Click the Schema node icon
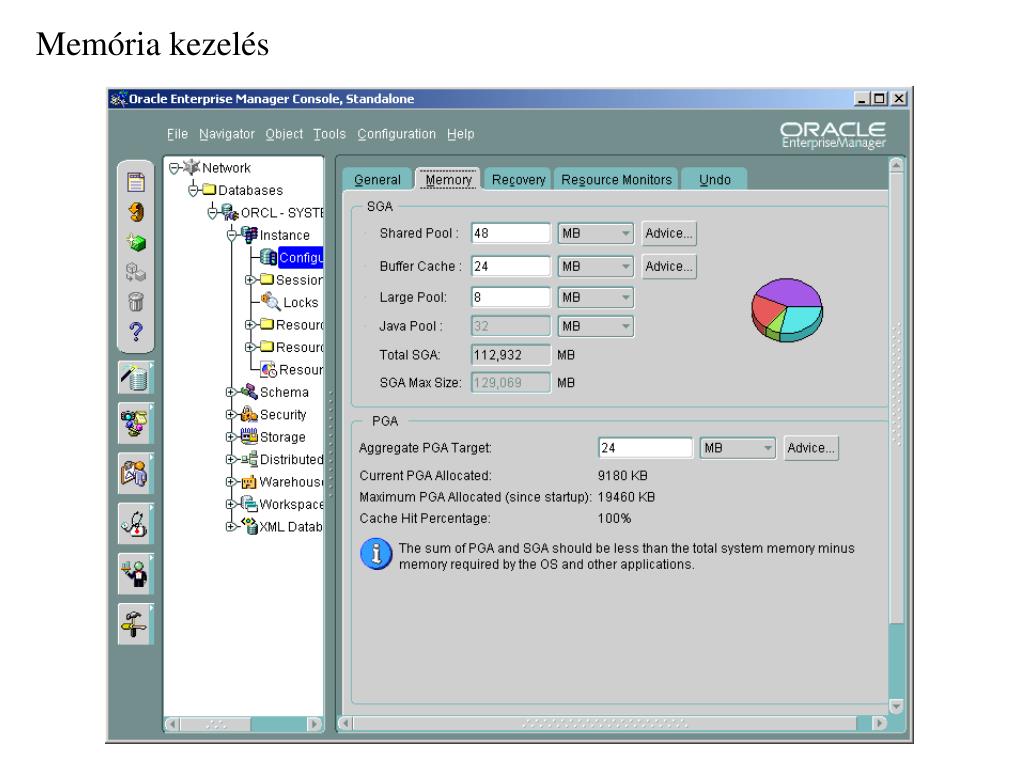 [249, 391]
